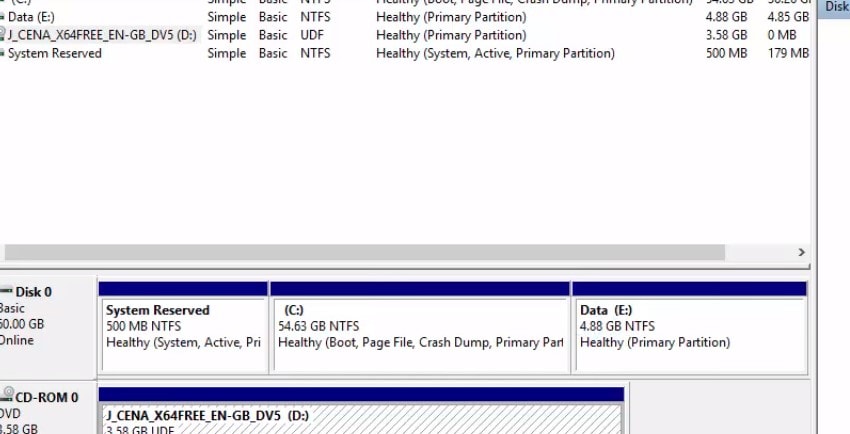Viewport: 850px width, 434px height.
Task: Click the CD-ROM 0 label panel
Action: pos(46,412)
